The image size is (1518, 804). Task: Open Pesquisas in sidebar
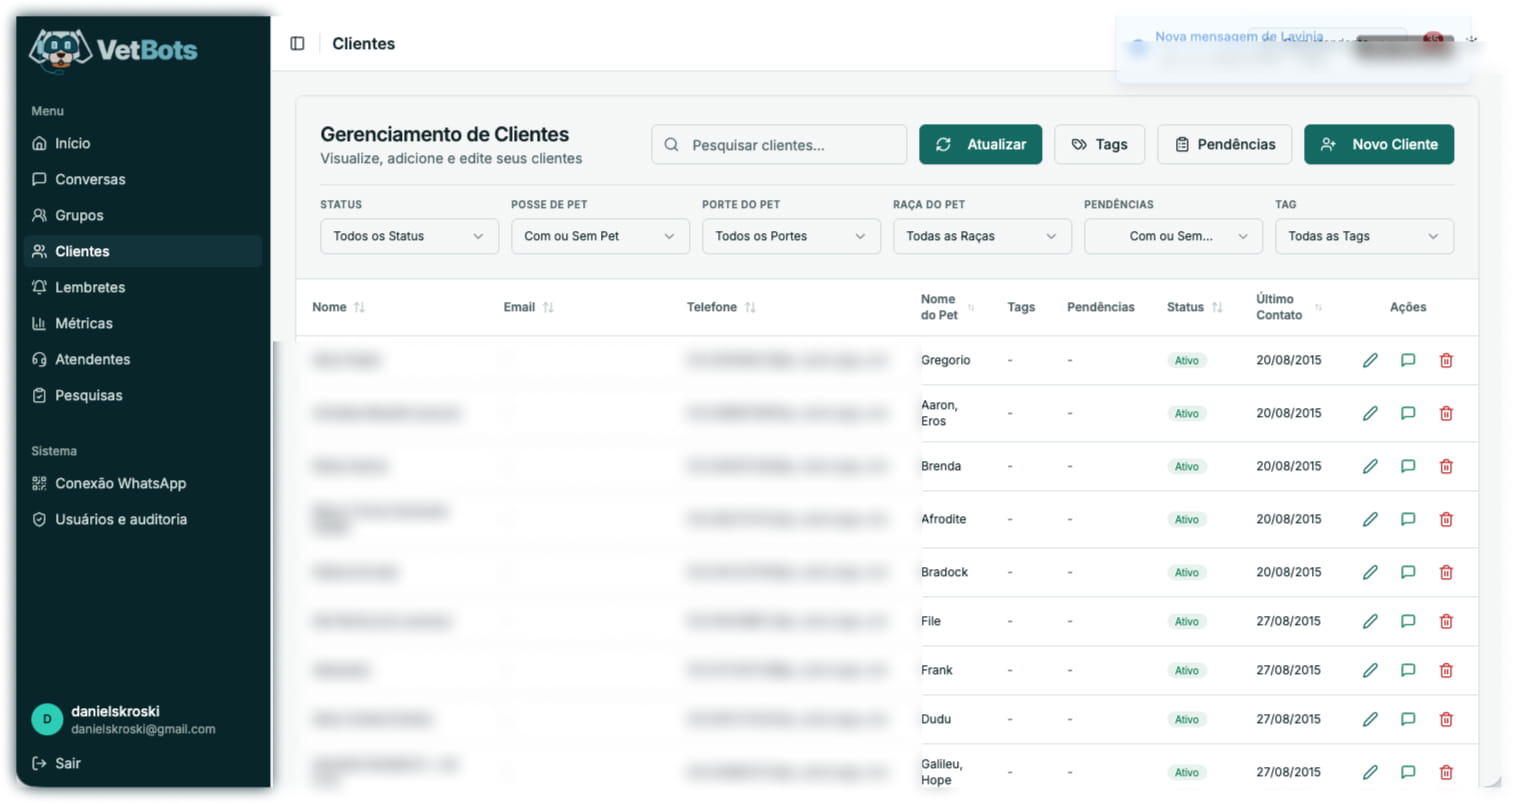coord(142,395)
